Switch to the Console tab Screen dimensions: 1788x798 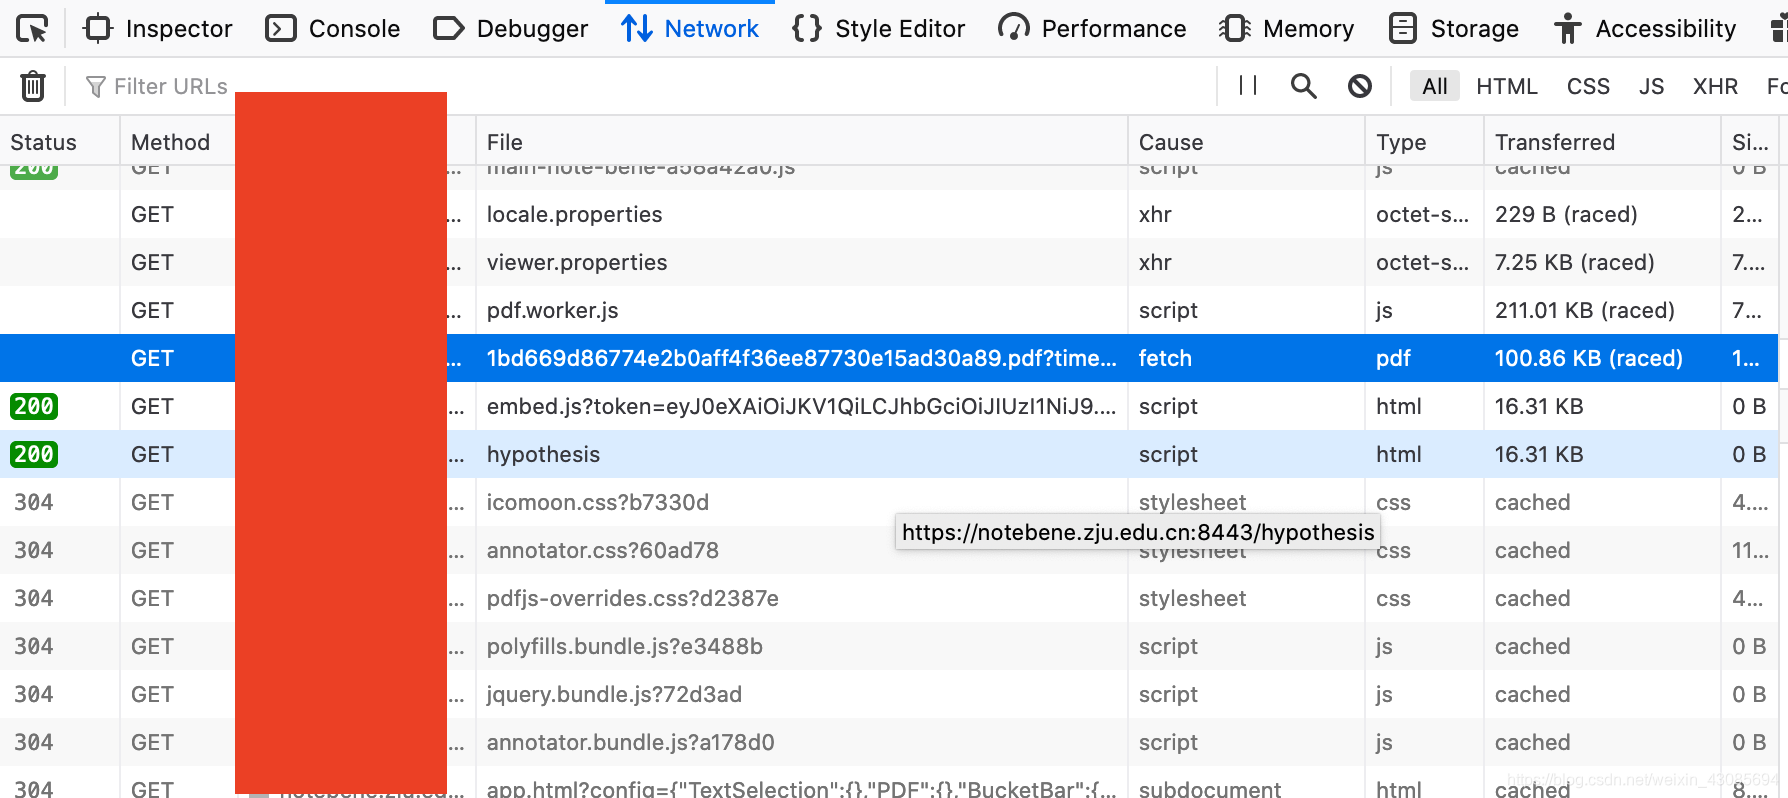click(x=333, y=29)
